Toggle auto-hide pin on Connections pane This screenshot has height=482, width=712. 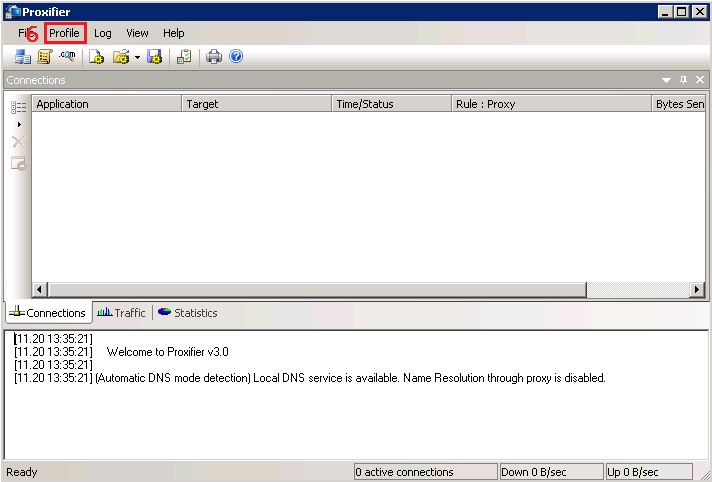(683, 80)
